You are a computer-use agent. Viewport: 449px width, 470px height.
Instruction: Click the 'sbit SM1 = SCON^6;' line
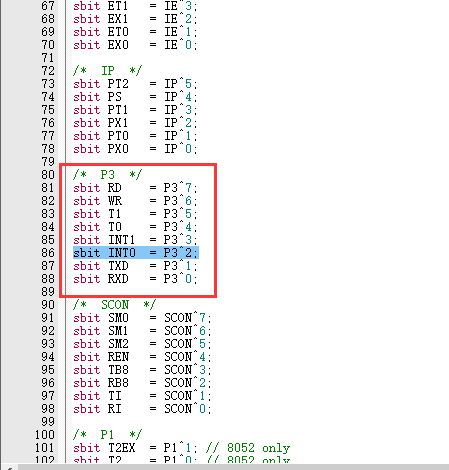click(142, 331)
